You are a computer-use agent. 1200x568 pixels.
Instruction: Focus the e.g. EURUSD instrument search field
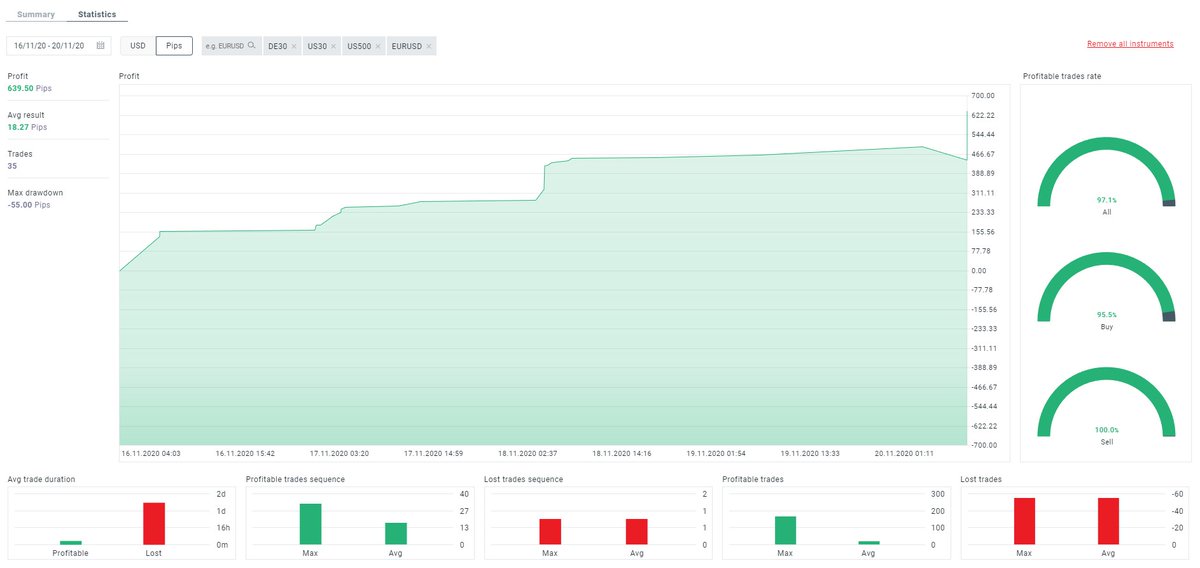tap(231, 46)
